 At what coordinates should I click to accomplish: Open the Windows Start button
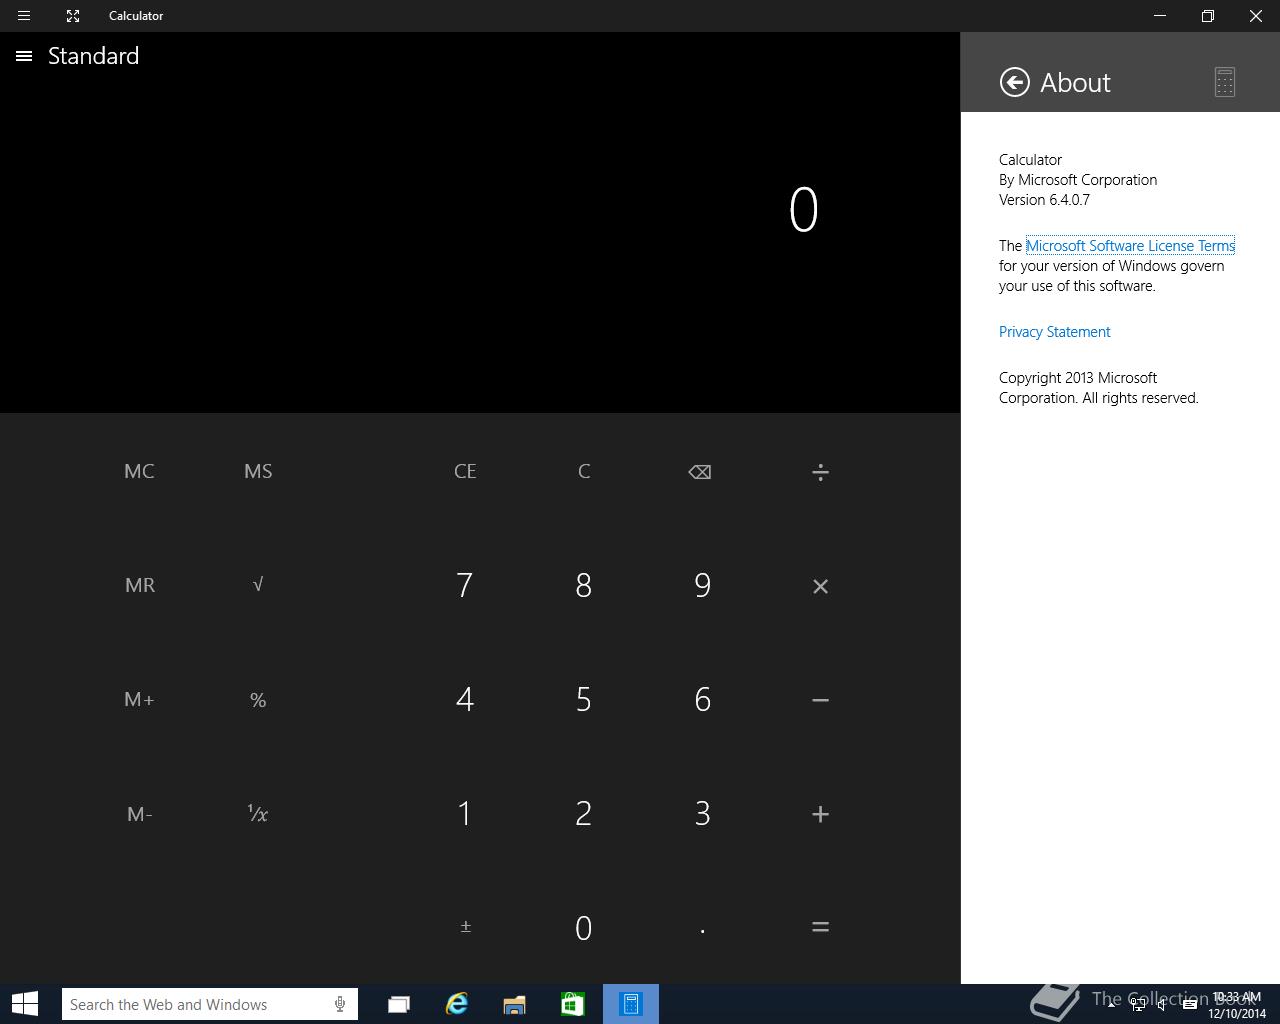tap(24, 1004)
